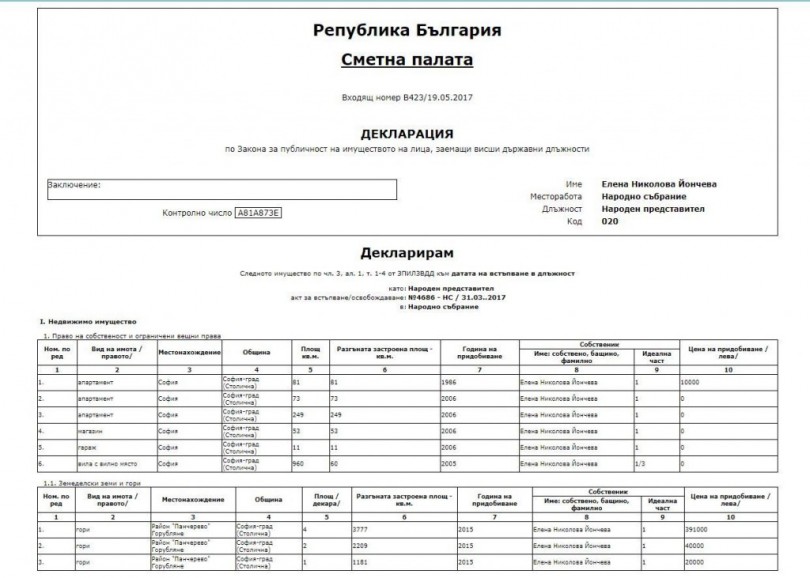The image size is (810, 578).
Task: Click the area cell '960'
Action: [310, 464]
